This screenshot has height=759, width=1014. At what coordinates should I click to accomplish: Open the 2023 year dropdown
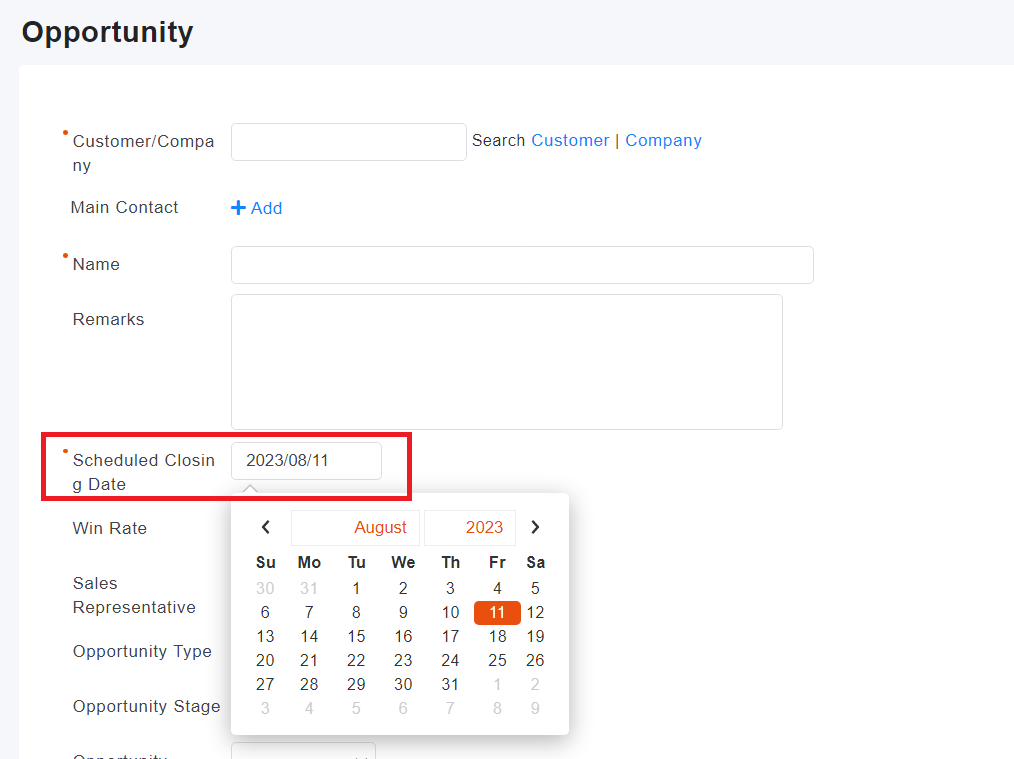coord(470,527)
